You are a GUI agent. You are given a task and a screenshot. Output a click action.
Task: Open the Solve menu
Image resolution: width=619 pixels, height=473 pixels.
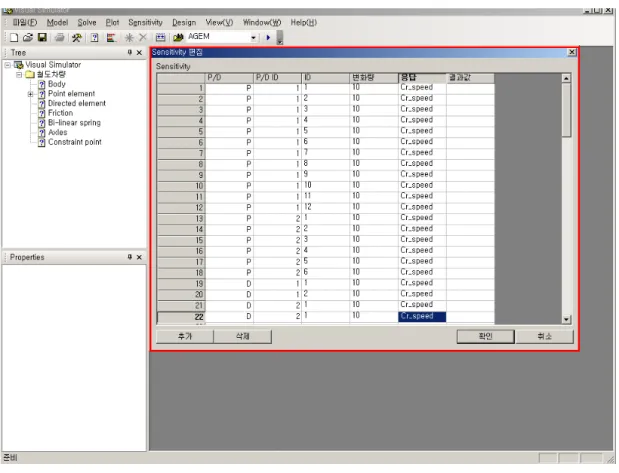[x=87, y=23]
